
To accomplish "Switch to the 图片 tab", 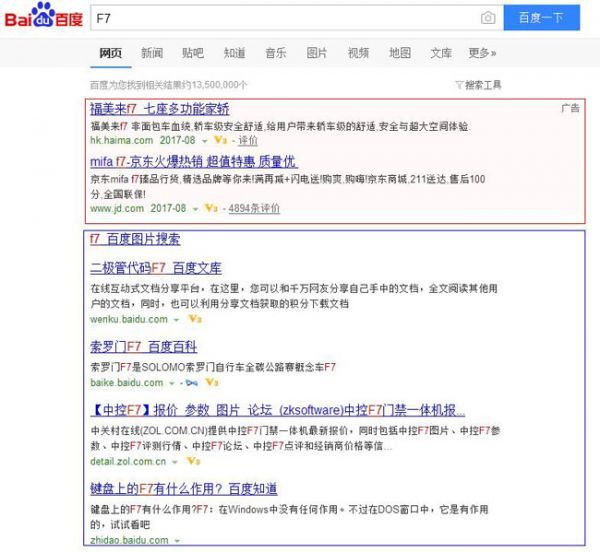I will pyautogui.click(x=317, y=53).
